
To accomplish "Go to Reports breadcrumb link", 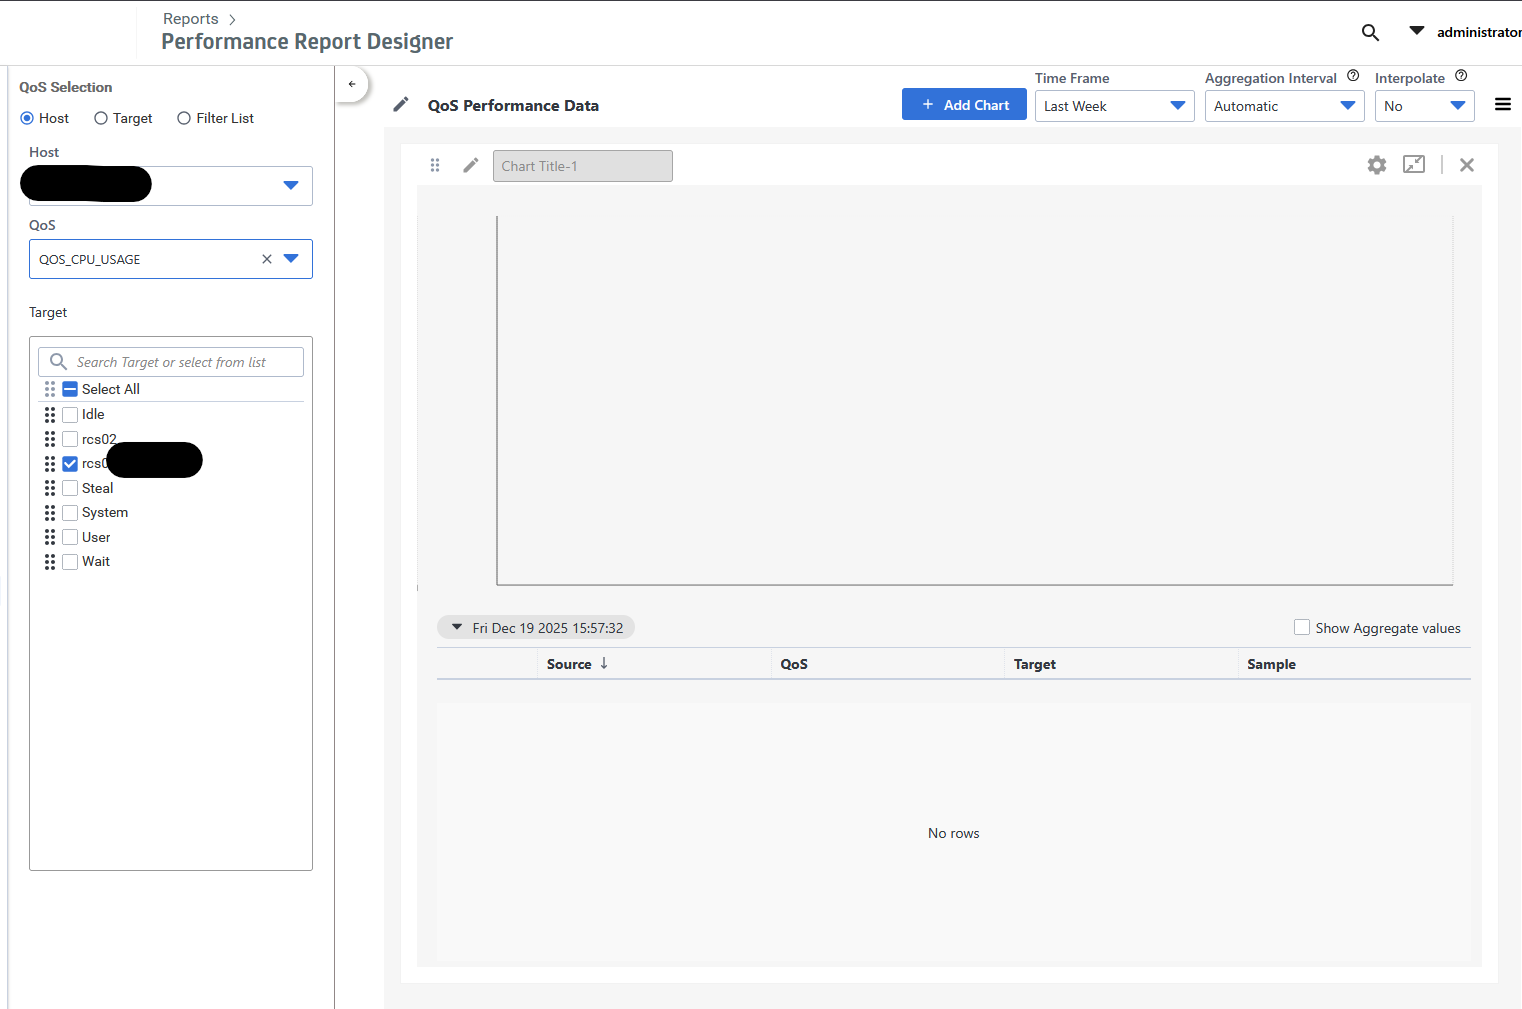I will pyautogui.click(x=190, y=19).
